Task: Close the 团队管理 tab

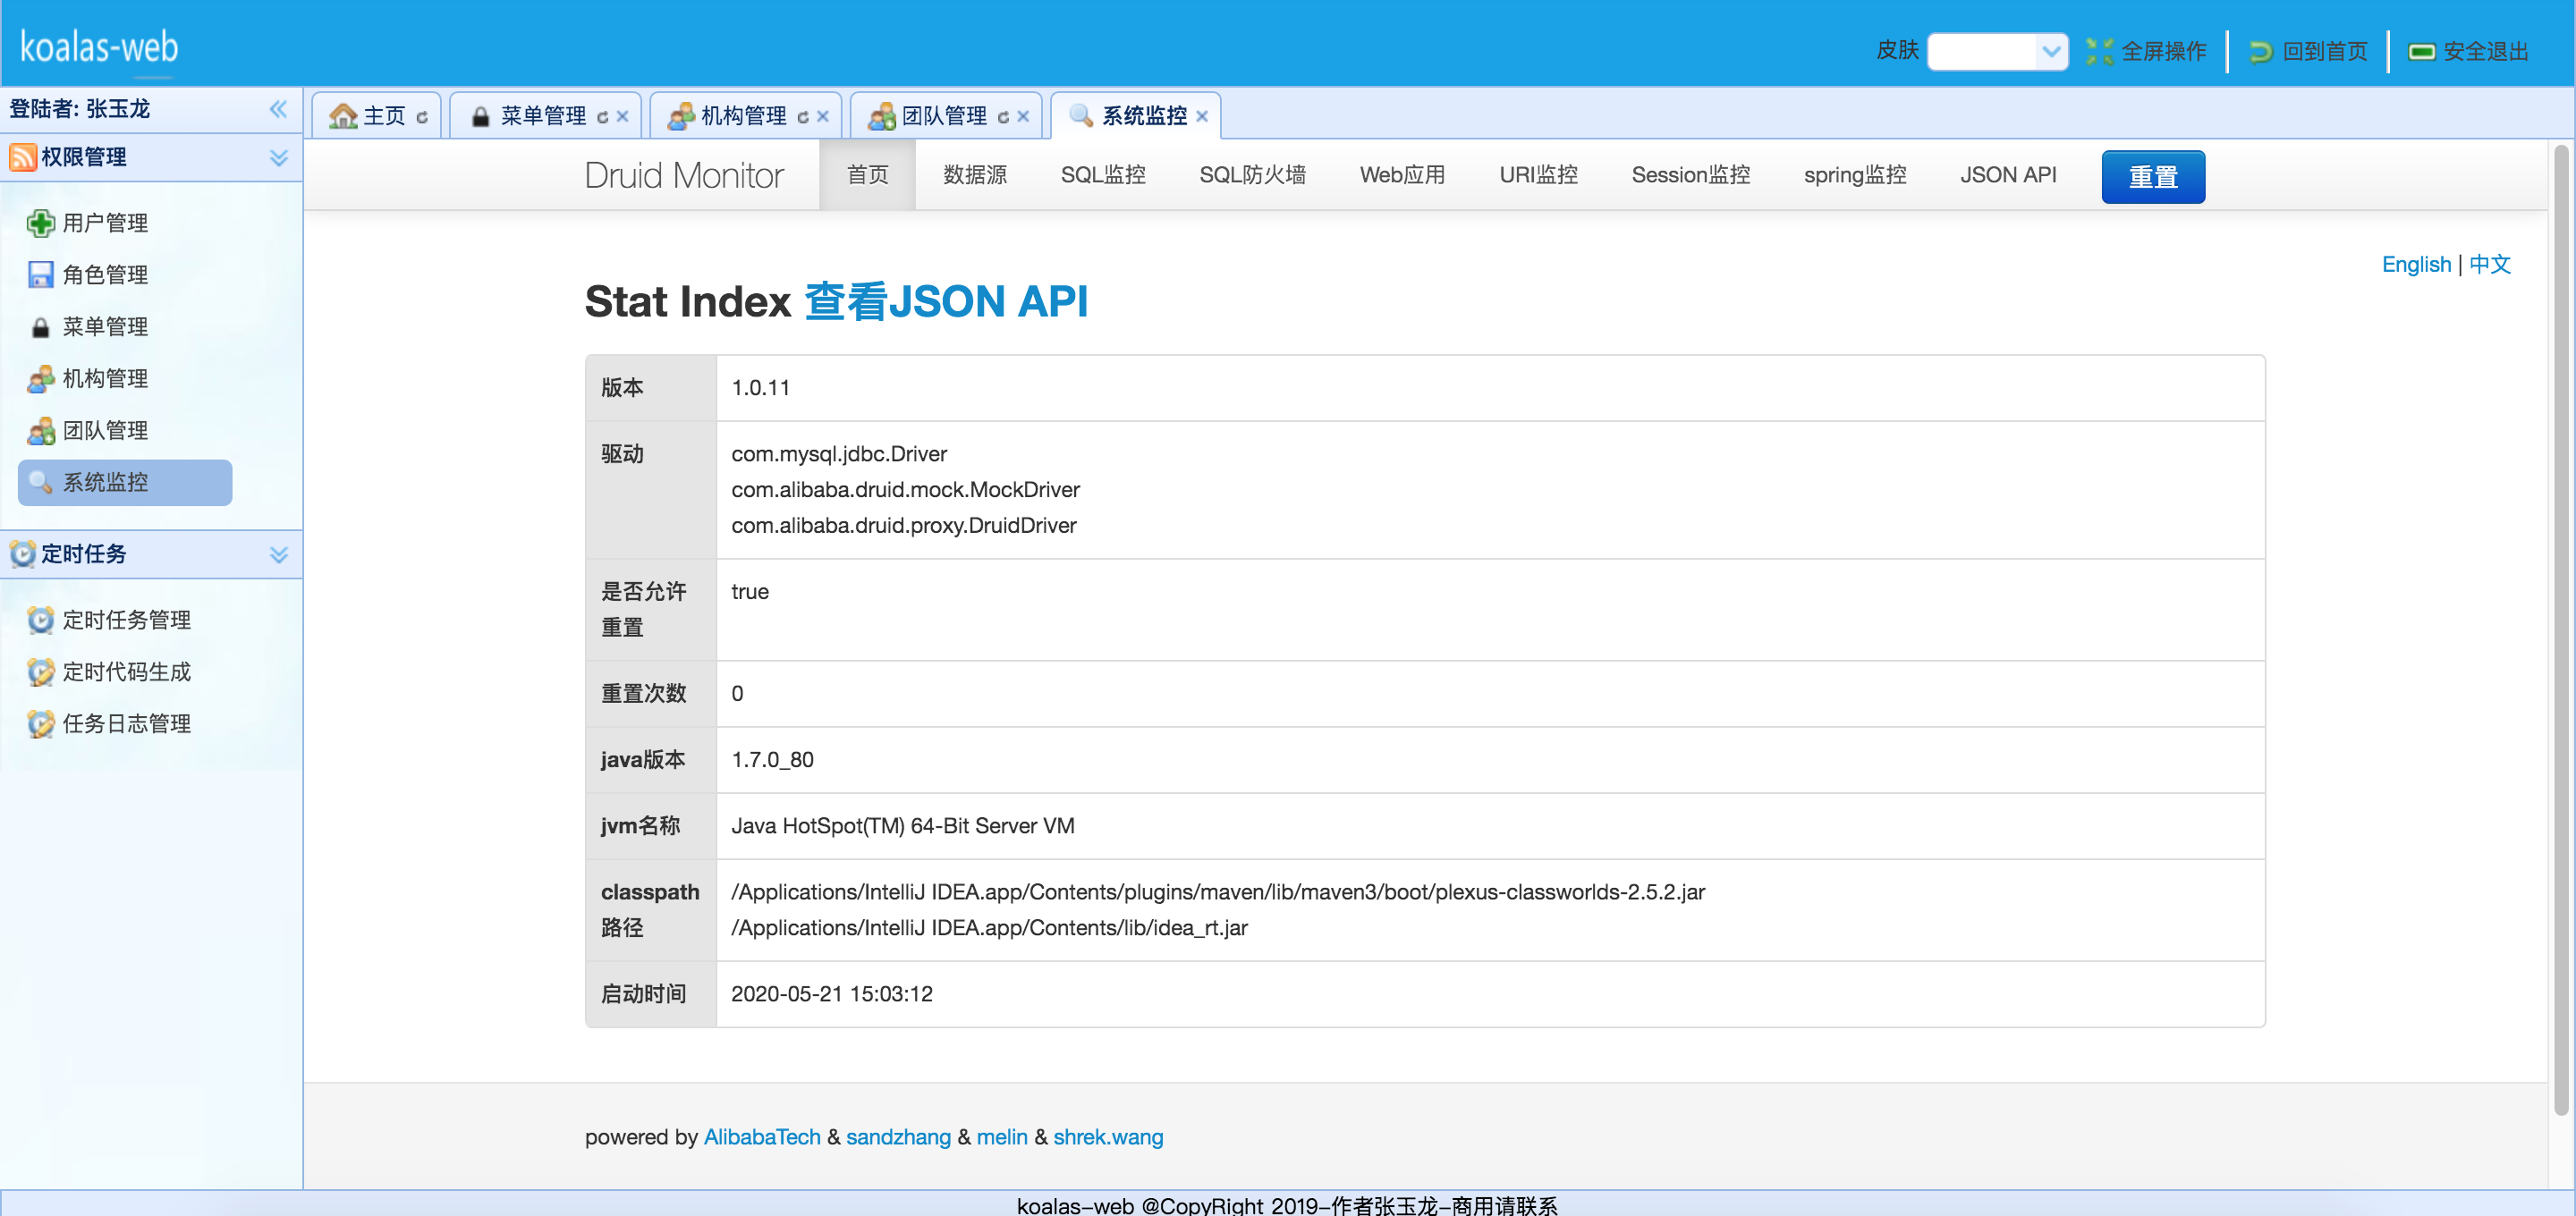Action: (1023, 117)
